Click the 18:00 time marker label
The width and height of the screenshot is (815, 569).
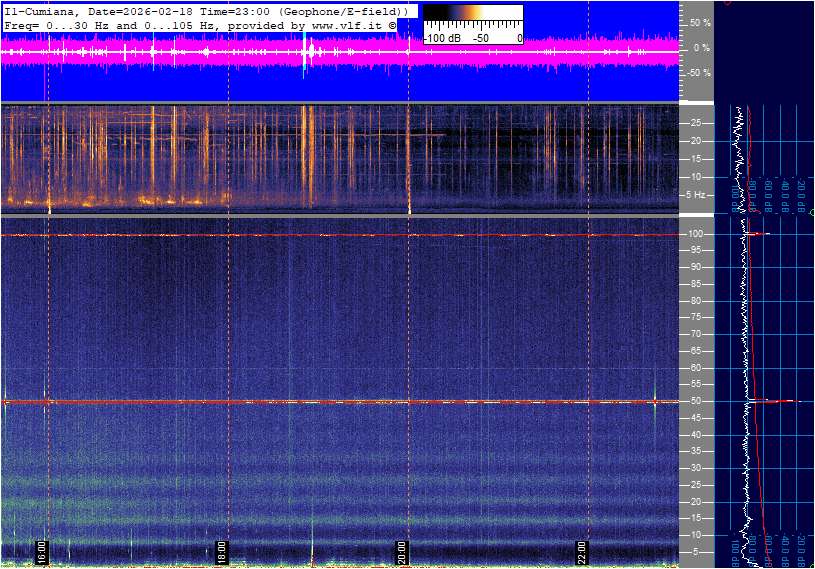pos(222,551)
